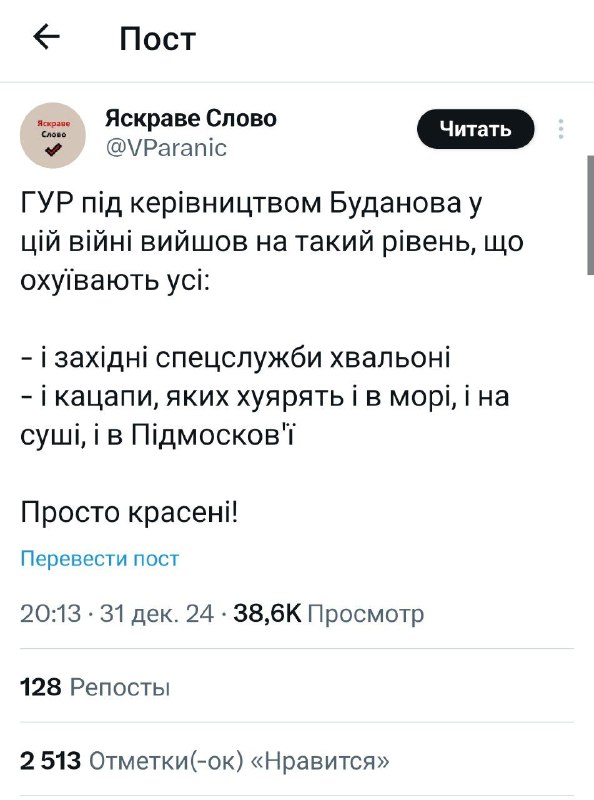Screen dimensions: 594x800
Task: Click the 31 дек. 24 date
Action: click(x=157, y=613)
